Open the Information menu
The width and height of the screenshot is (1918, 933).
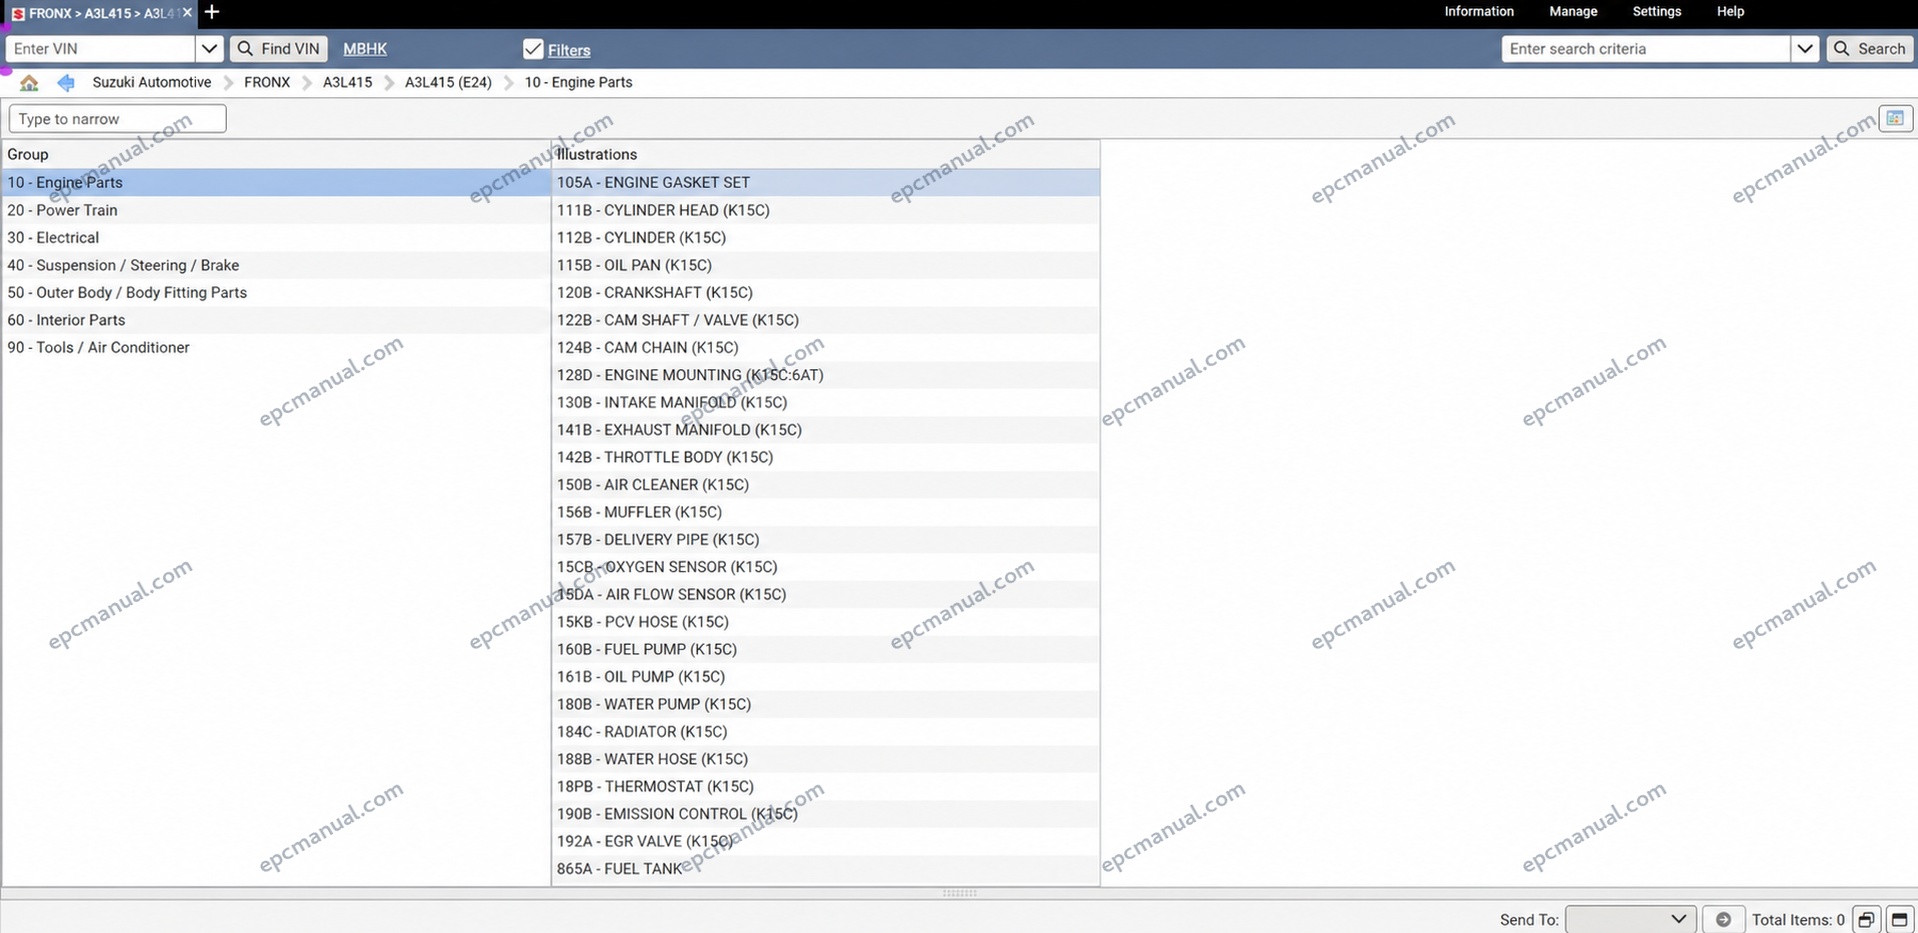tap(1479, 12)
